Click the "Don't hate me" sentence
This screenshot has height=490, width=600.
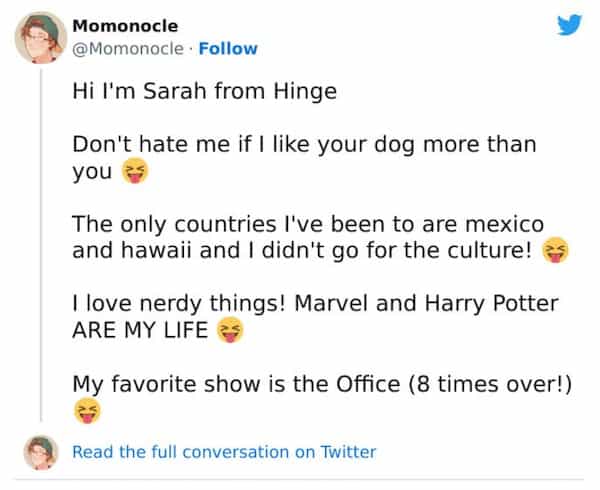click(x=304, y=145)
